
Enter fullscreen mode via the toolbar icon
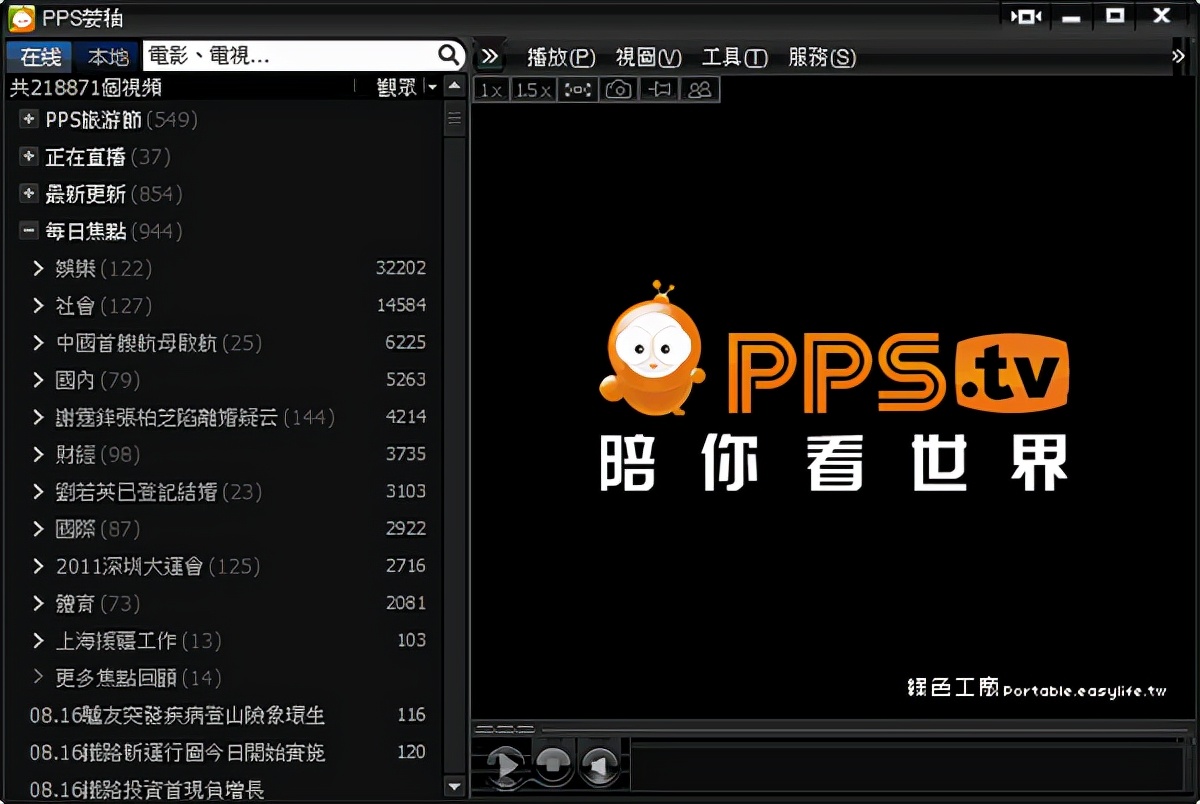pyautogui.click(x=577, y=89)
